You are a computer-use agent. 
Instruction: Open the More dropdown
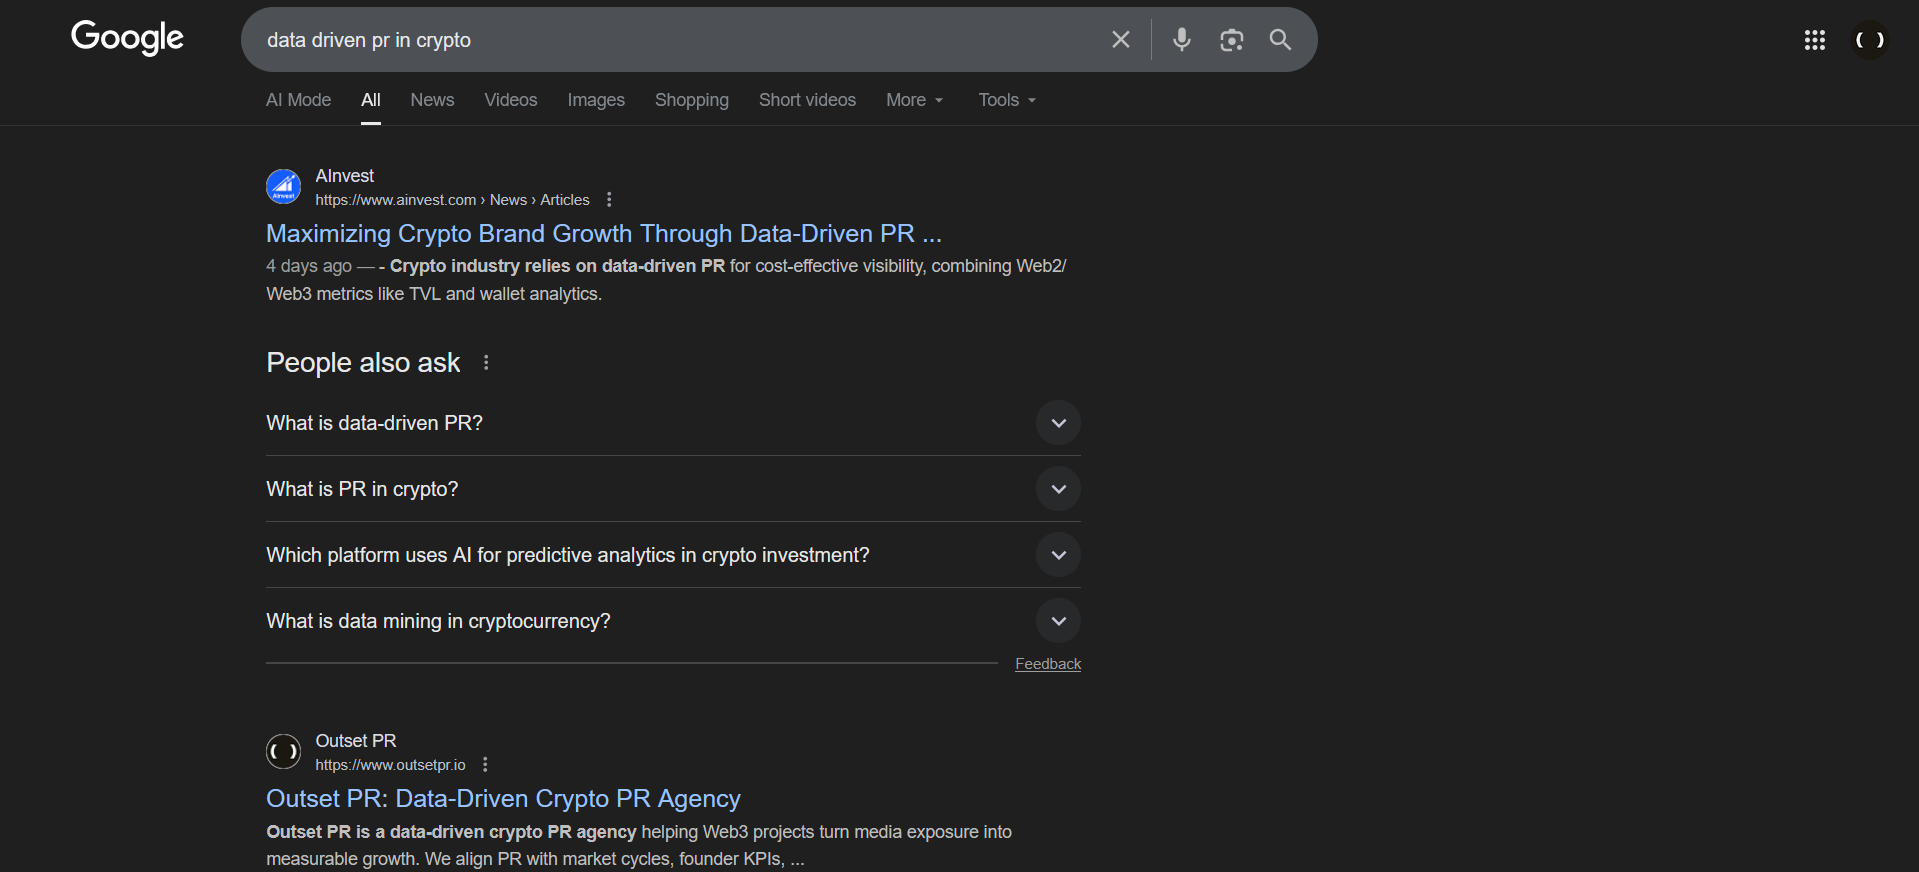pyautogui.click(x=914, y=100)
